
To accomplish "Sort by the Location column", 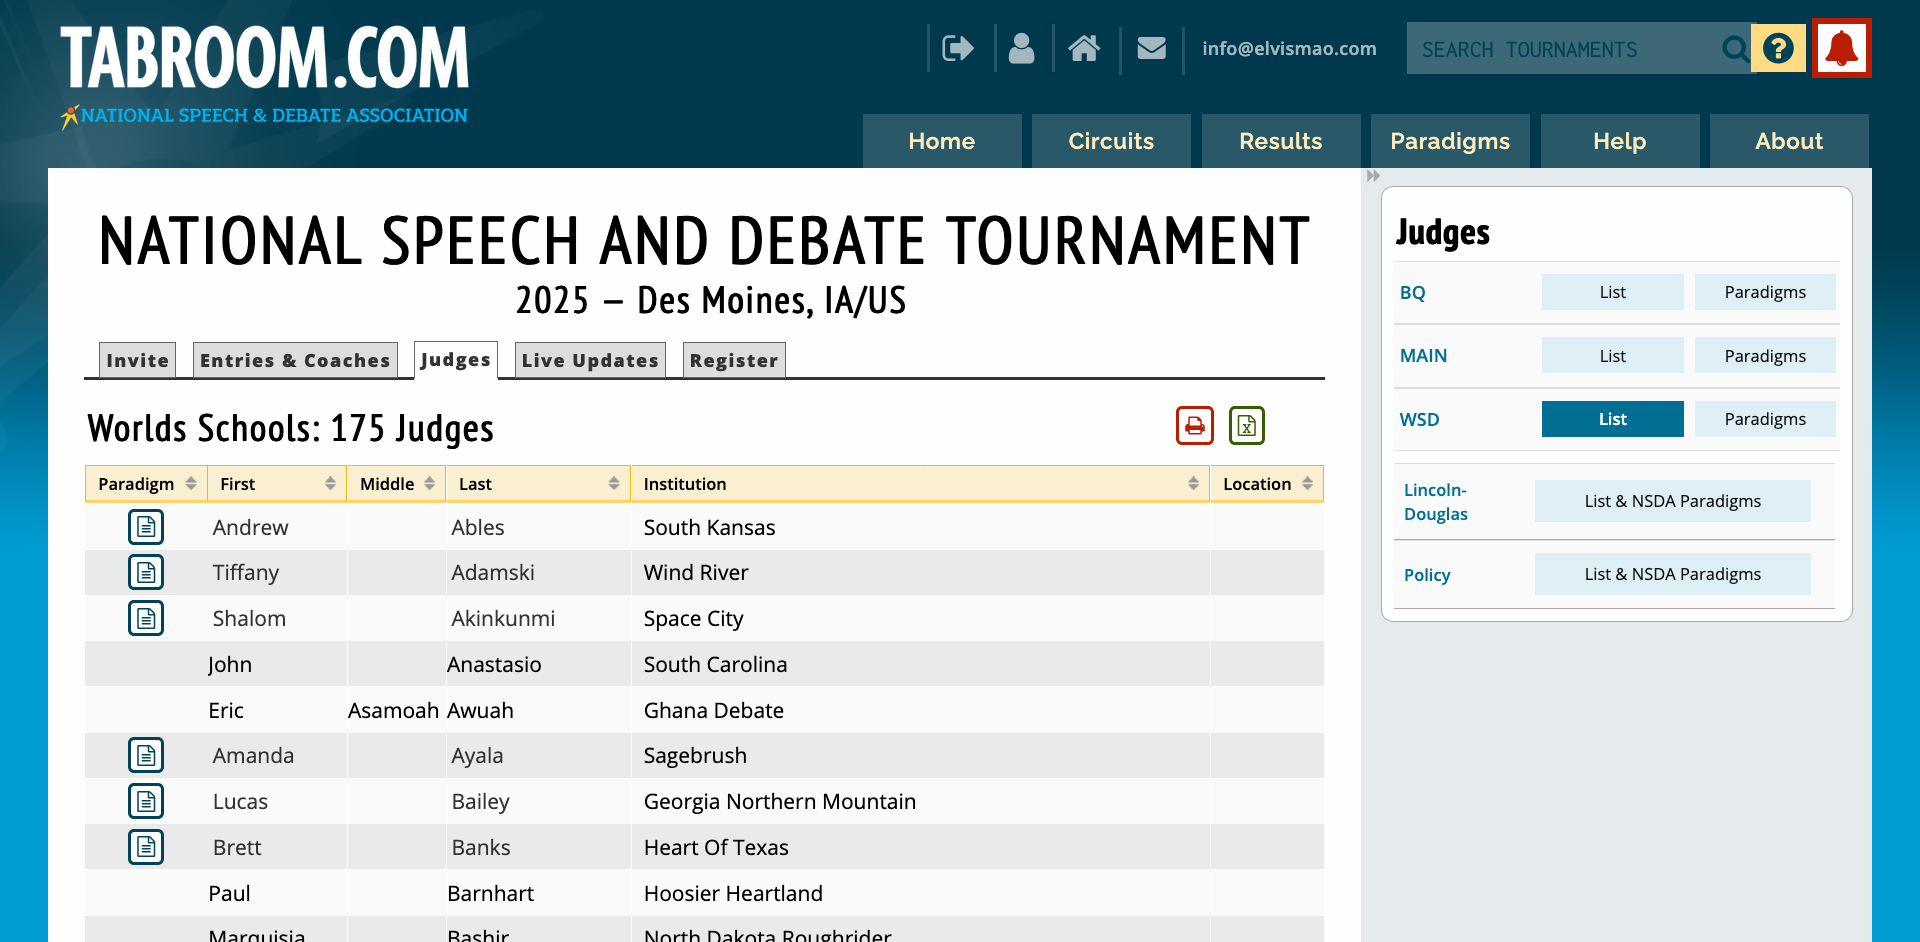I will click(x=1267, y=484).
